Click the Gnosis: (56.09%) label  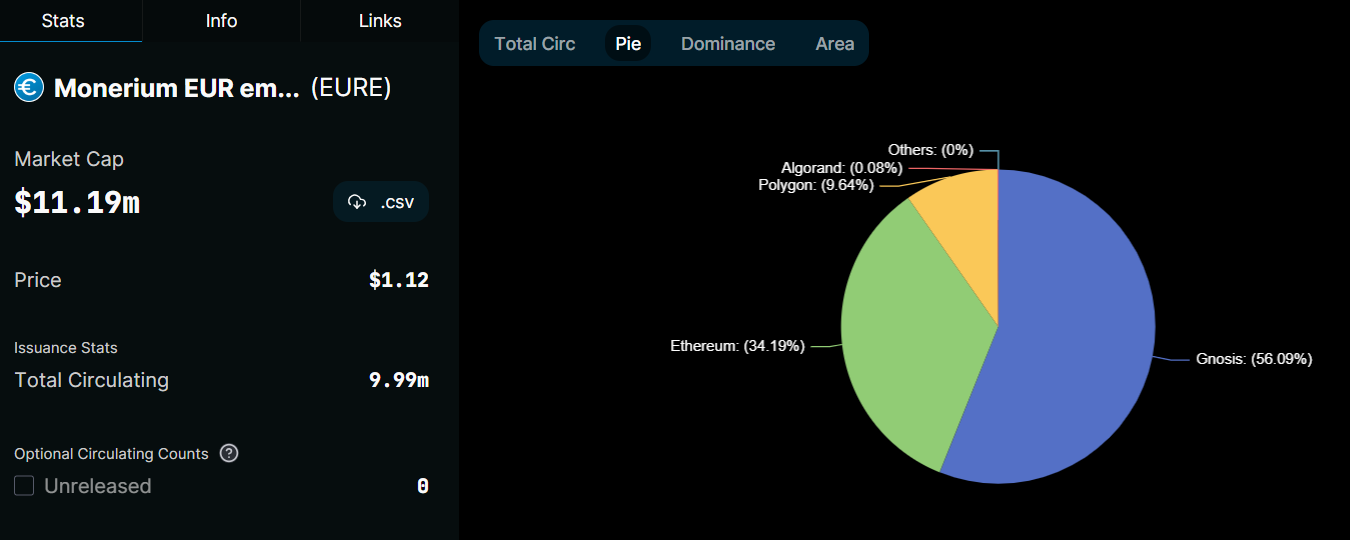[1253, 359]
